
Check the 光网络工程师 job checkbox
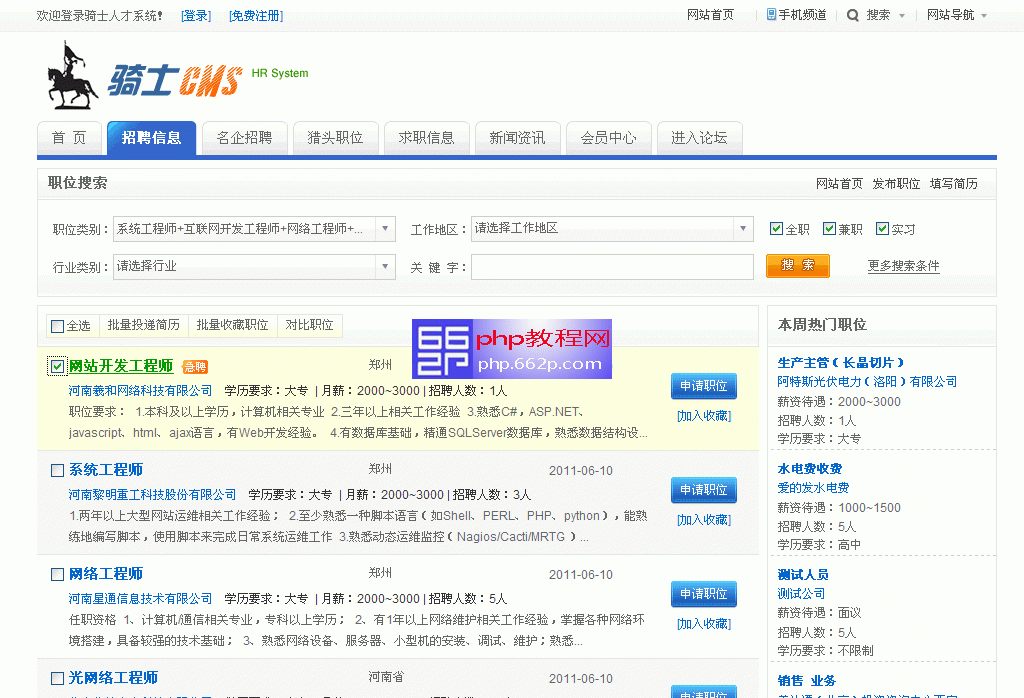point(57,678)
